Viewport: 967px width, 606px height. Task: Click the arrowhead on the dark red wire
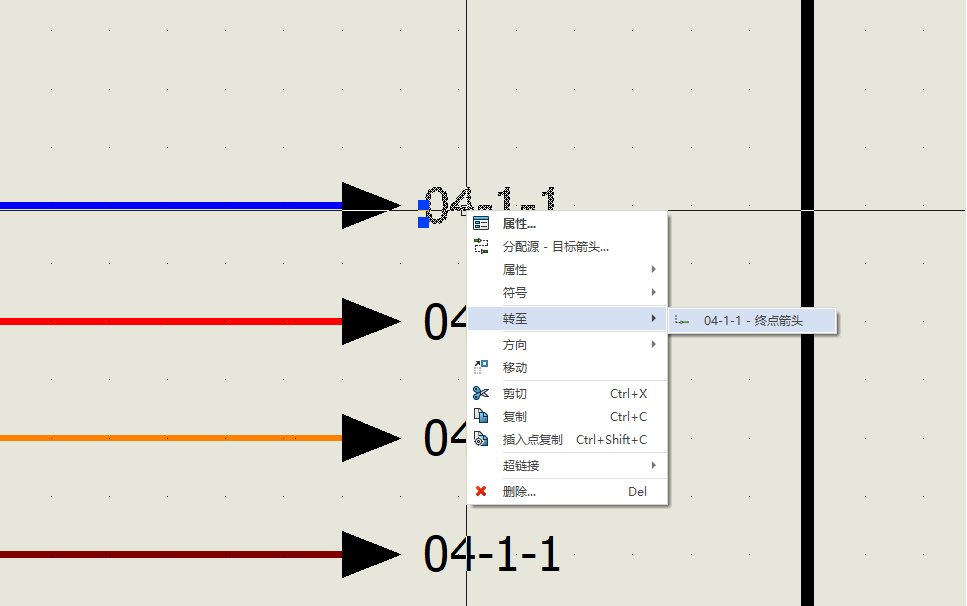click(x=368, y=554)
